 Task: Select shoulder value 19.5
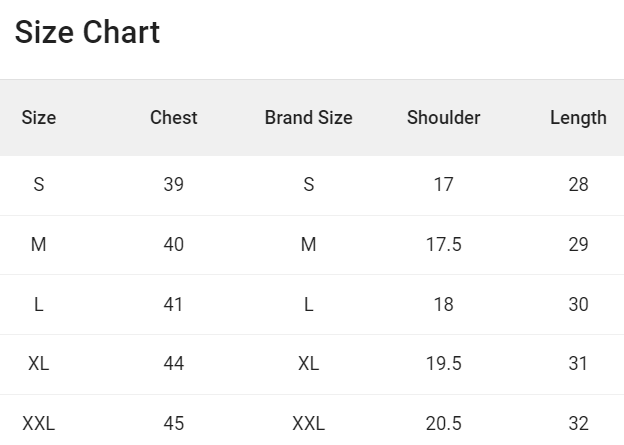coord(444,363)
